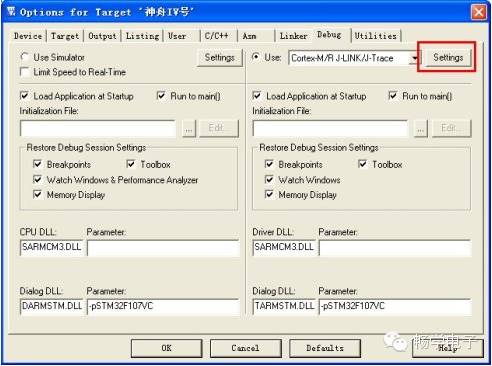Open the Utilities tab
Screen dimensions: 492x366
(376, 36)
